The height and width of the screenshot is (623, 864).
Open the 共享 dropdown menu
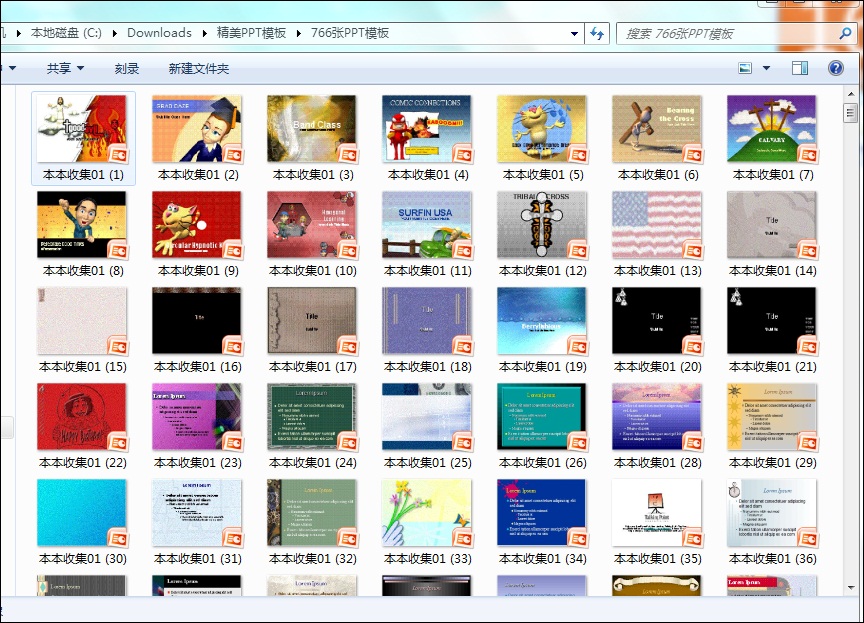coord(65,68)
